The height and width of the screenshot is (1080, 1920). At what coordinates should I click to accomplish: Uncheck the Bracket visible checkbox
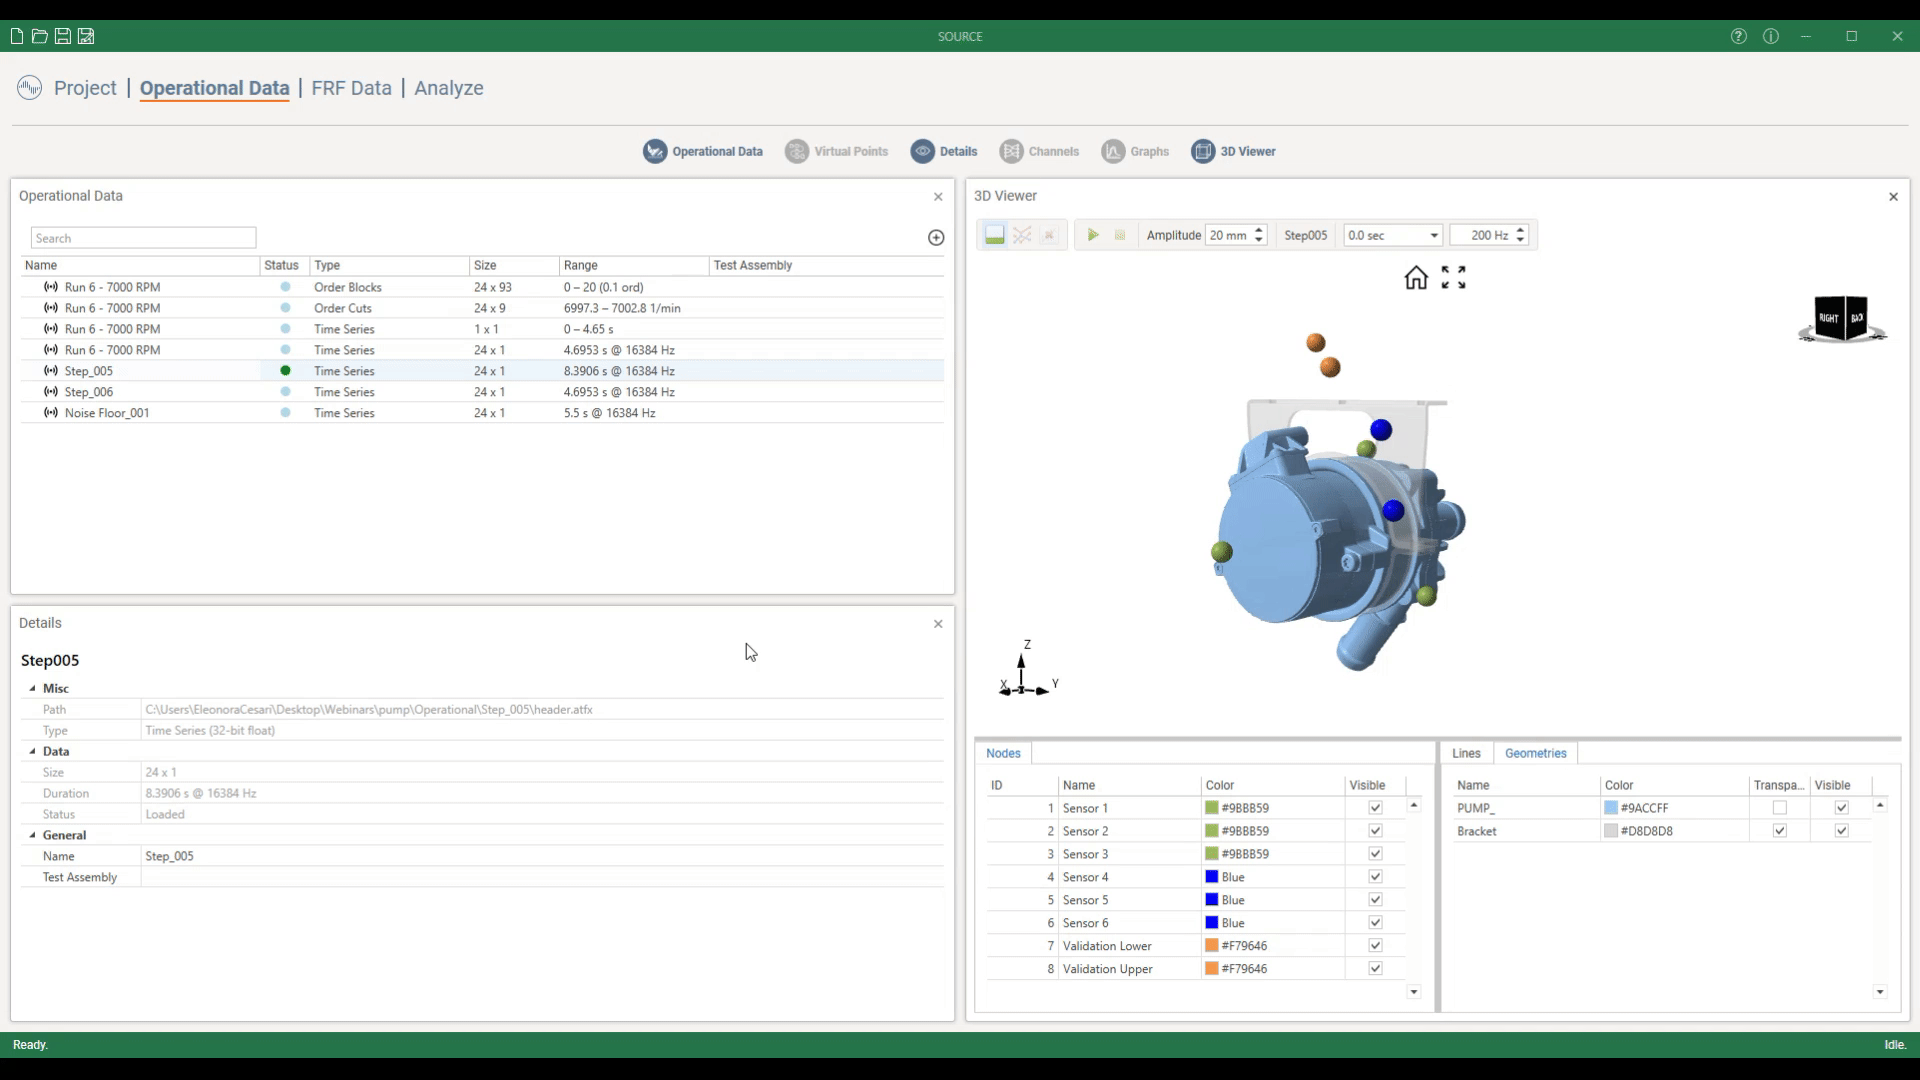[x=1841, y=831]
